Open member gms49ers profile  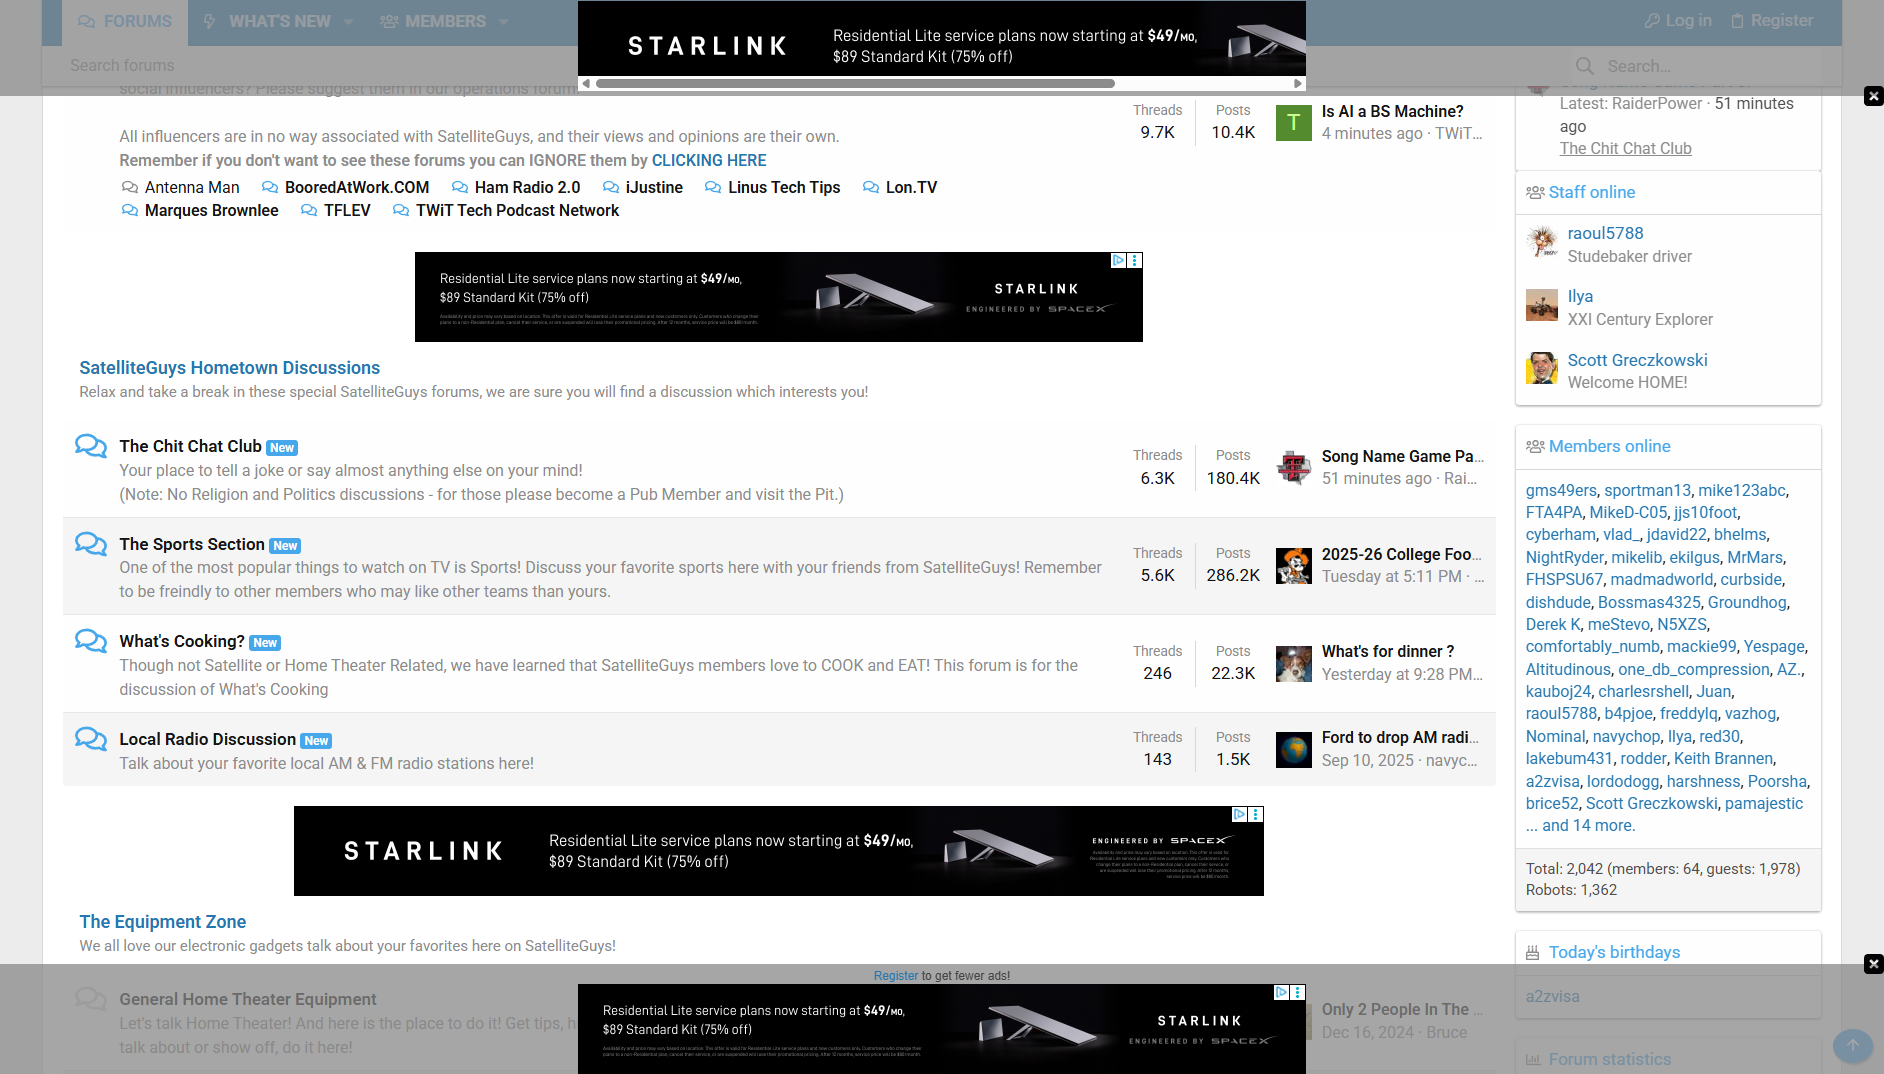(1561, 490)
